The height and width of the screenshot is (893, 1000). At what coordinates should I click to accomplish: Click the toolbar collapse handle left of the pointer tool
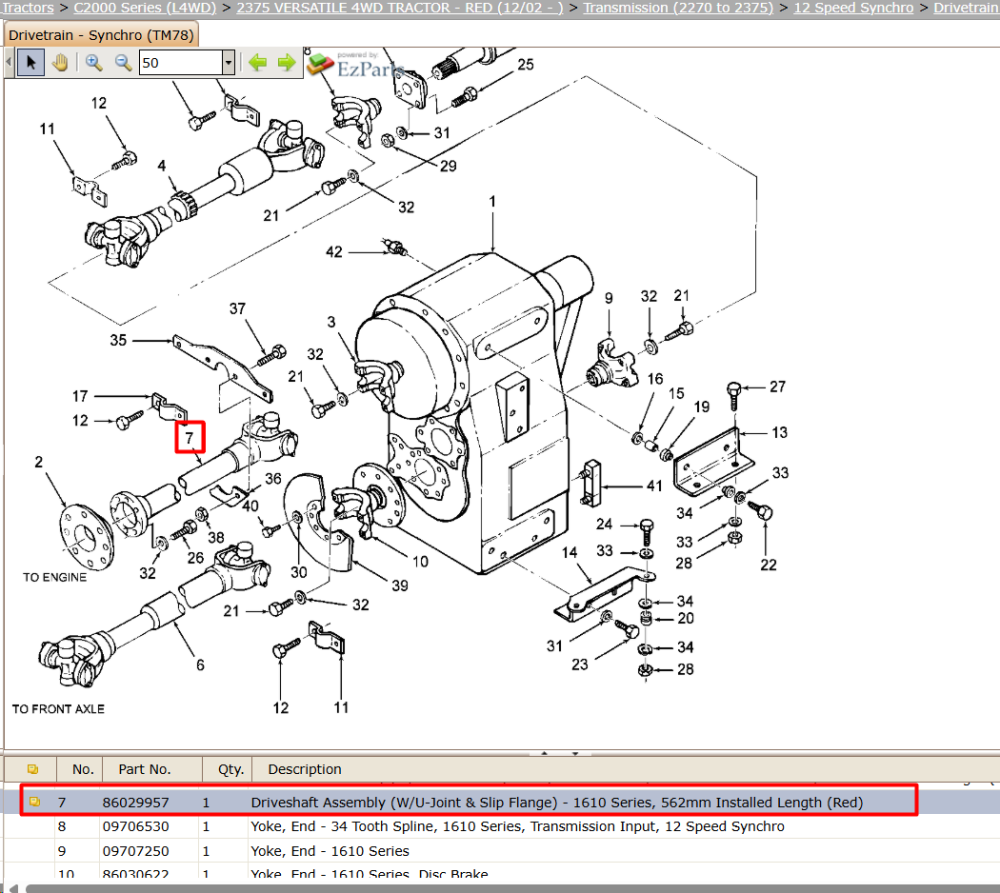click(x=9, y=63)
